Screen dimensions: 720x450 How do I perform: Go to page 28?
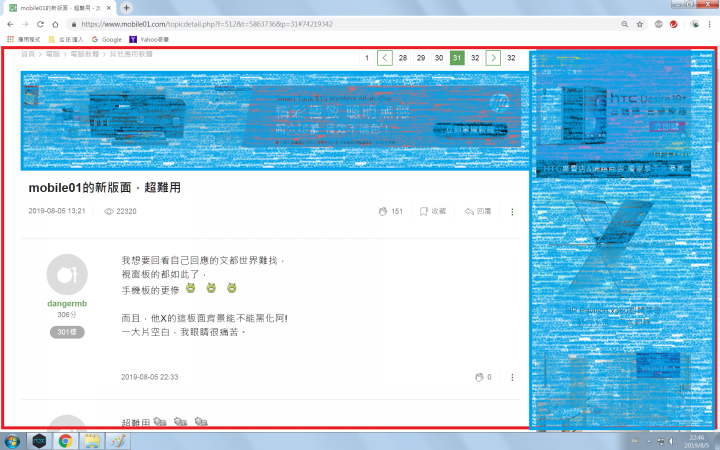tap(403, 58)
